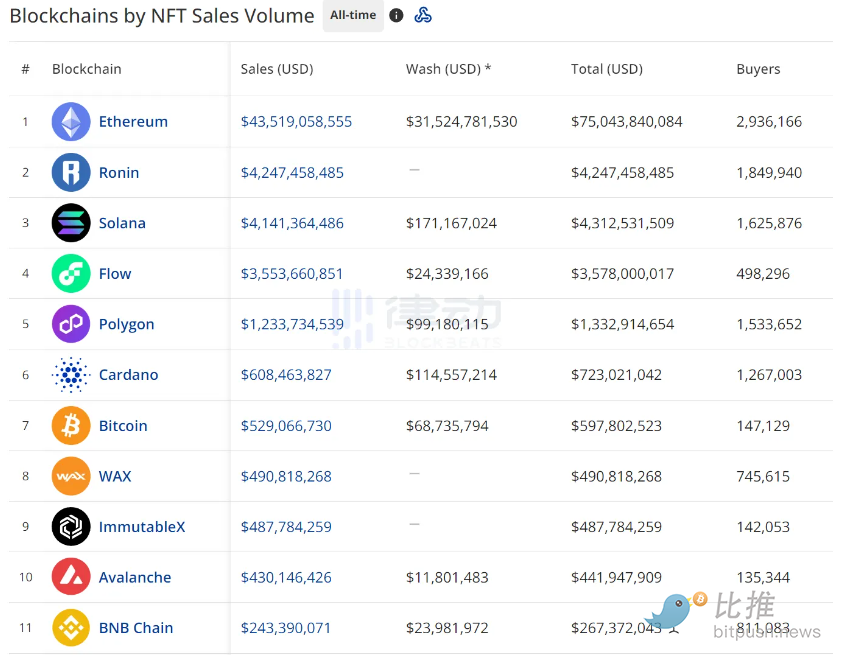The width and height of the screenshot is (841, 659).
Task: Click Solana total $4,312,531,509
Action: (622, 223)
